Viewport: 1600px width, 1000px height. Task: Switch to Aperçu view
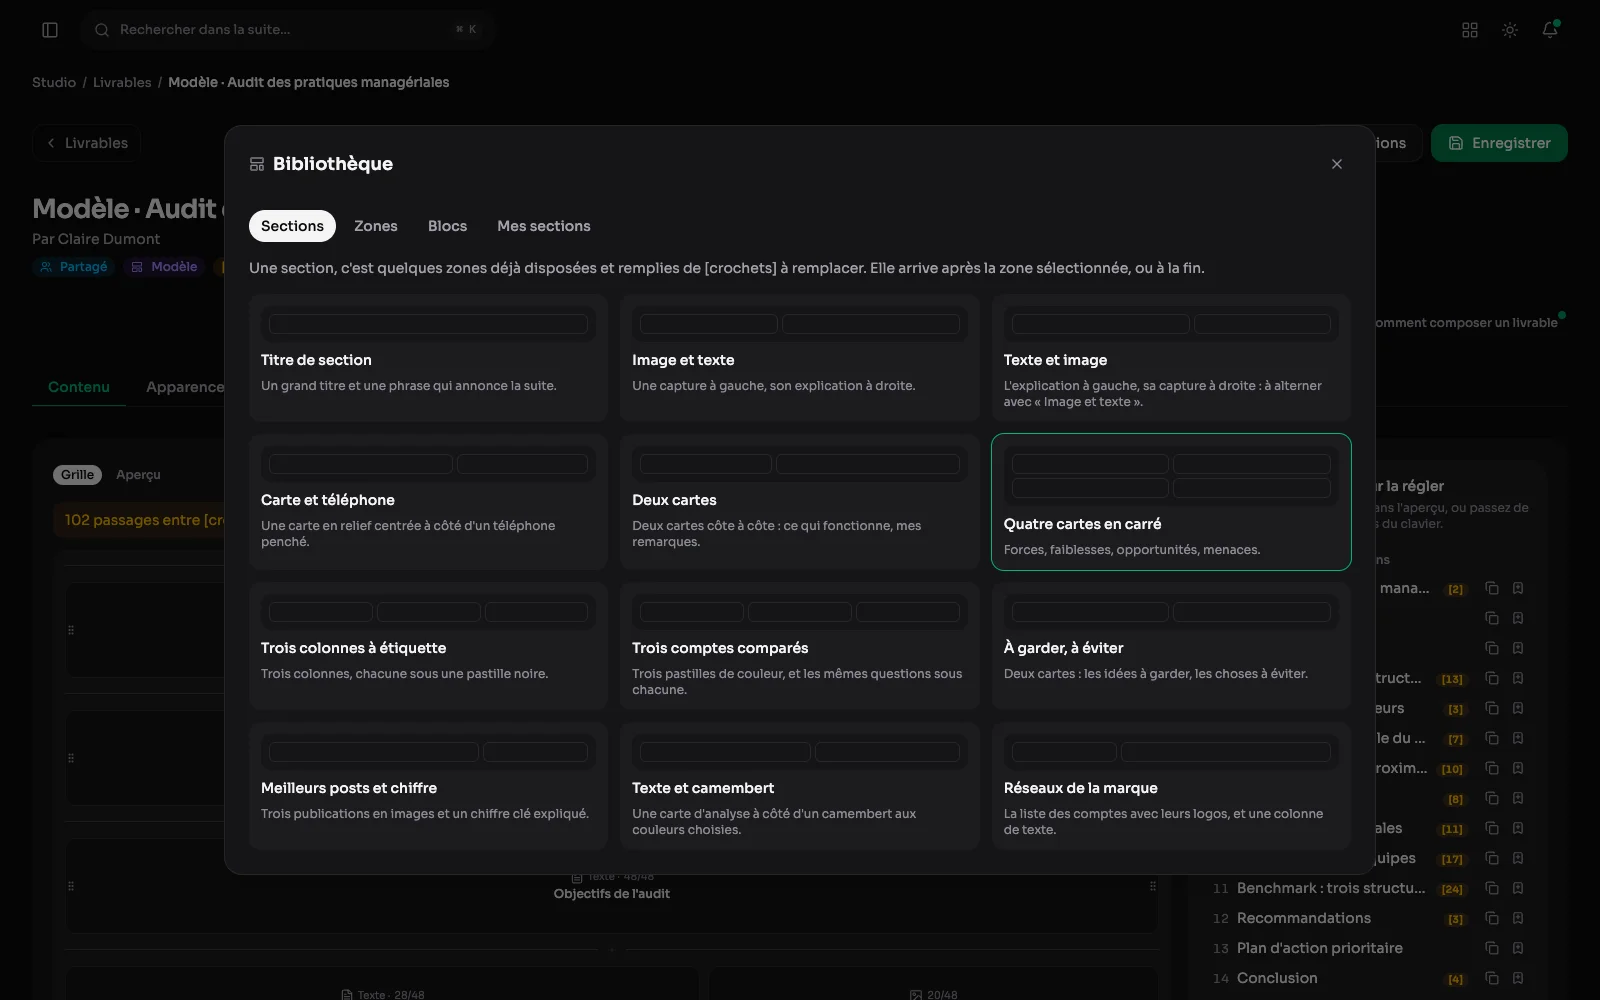138,475
